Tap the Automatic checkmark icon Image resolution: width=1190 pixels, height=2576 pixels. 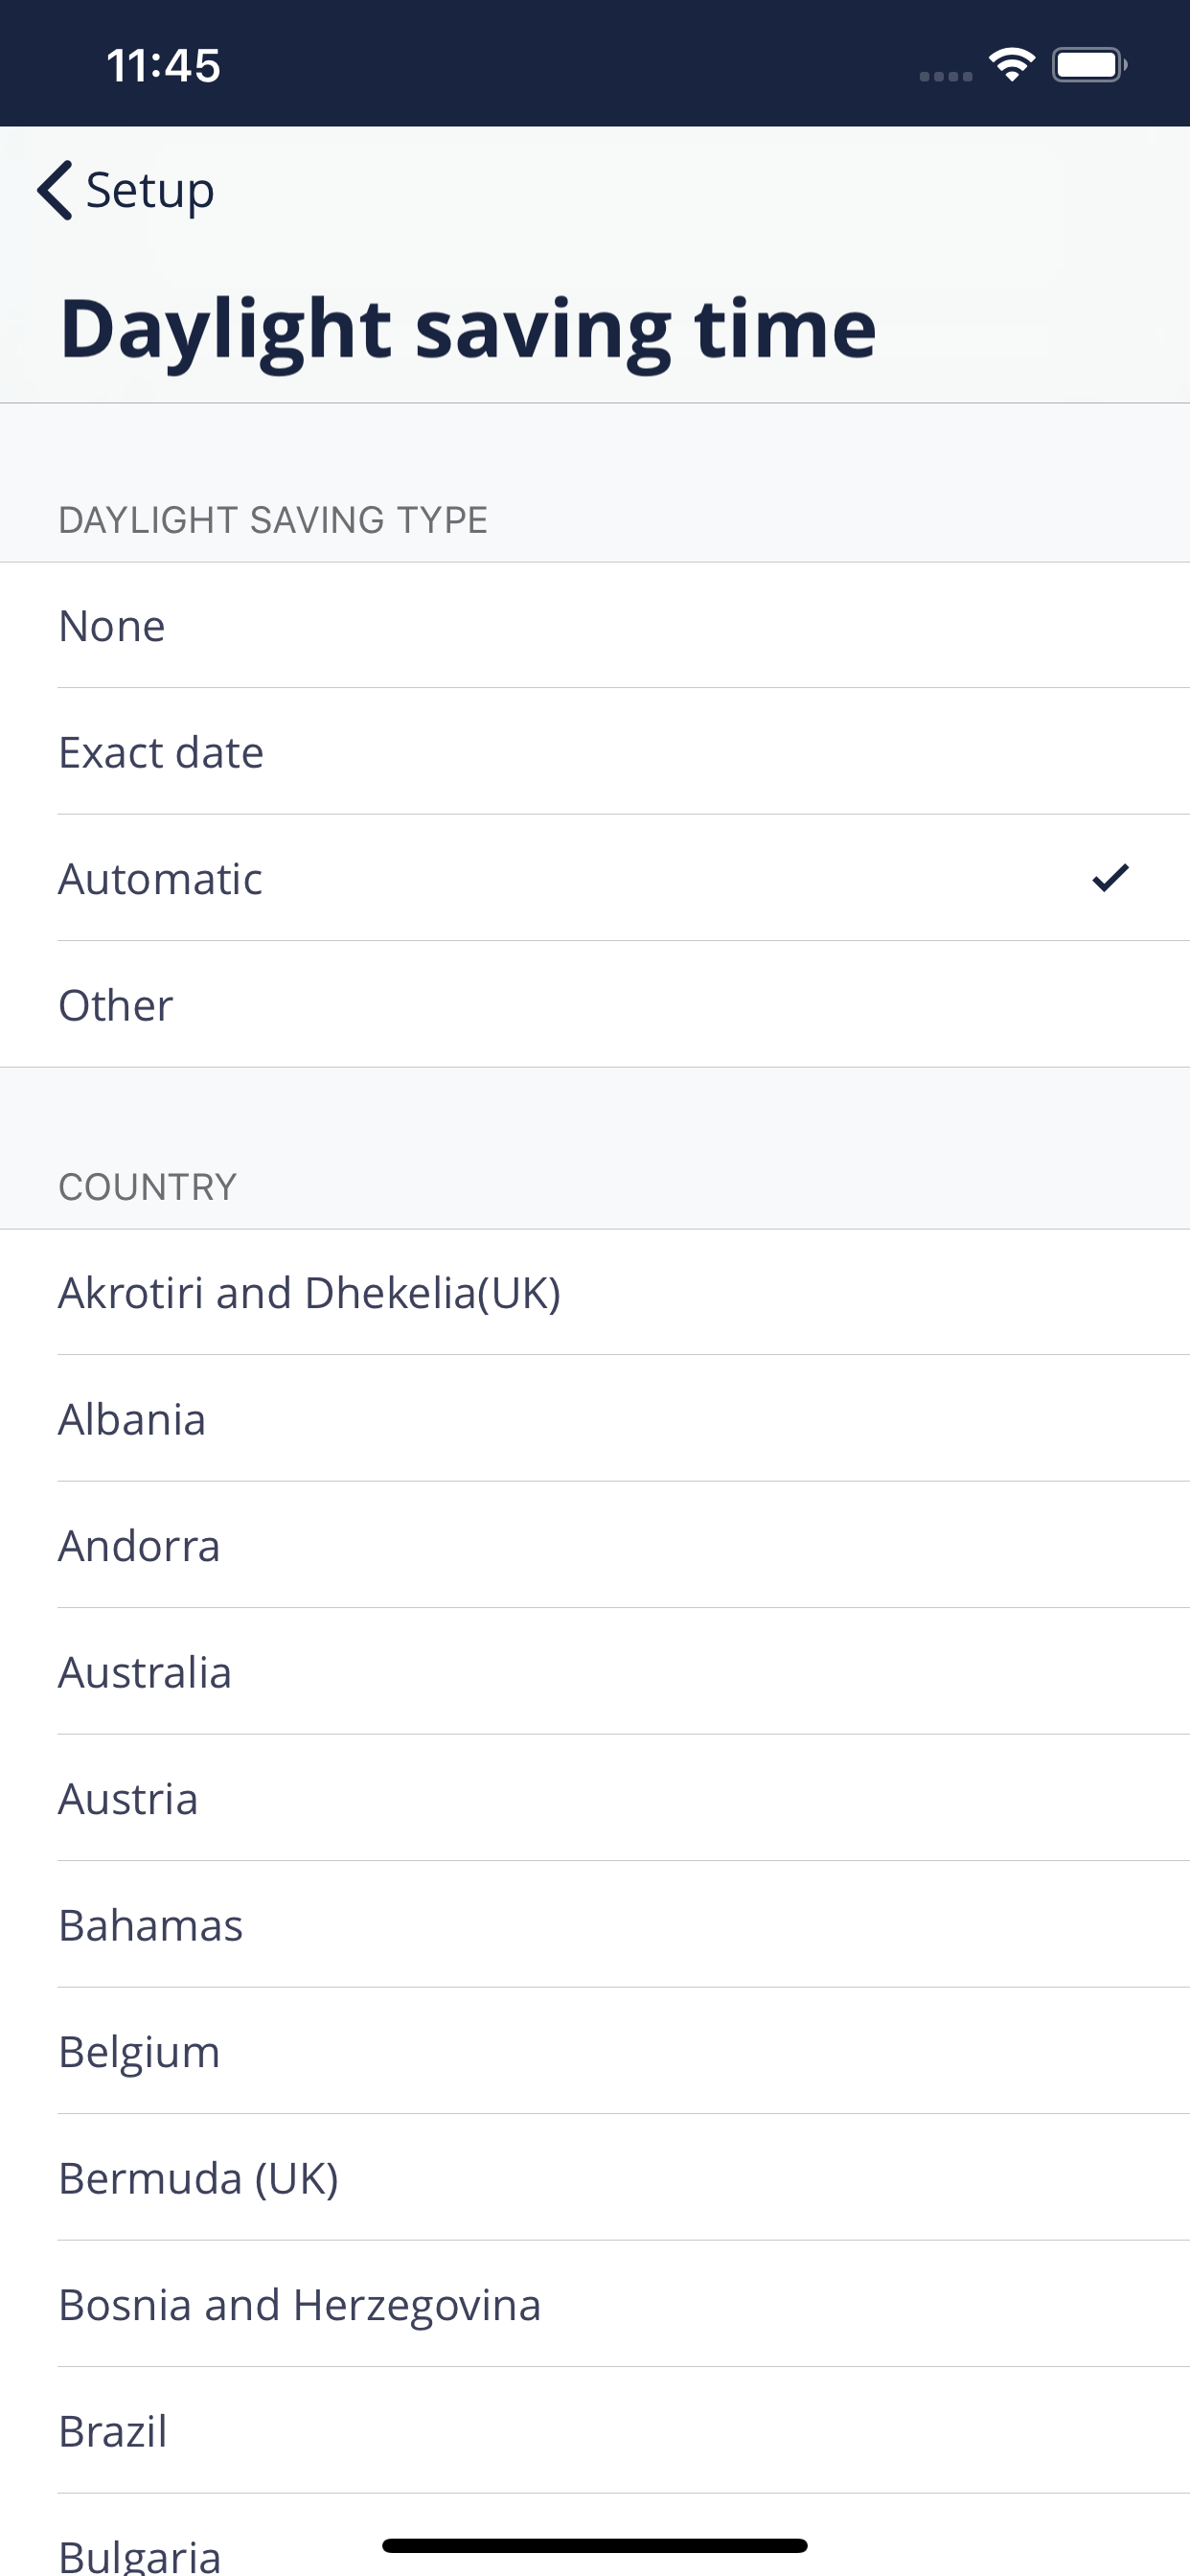click(1110, 878)
